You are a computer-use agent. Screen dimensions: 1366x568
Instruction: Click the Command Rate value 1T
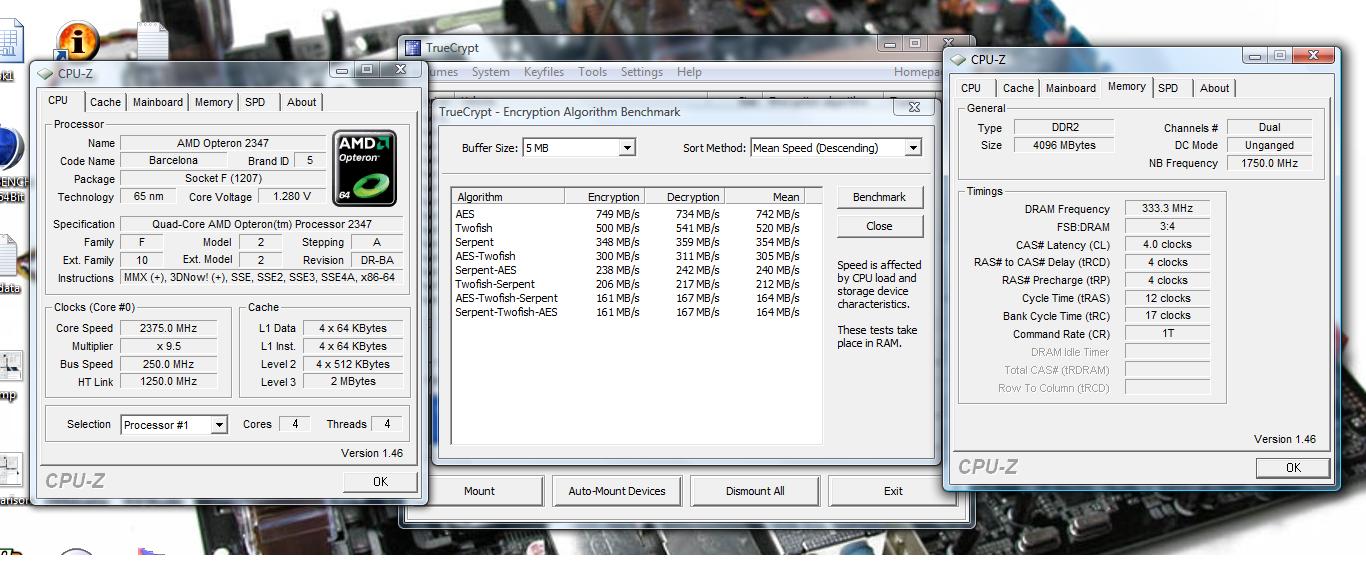(x=1167, y=334)
